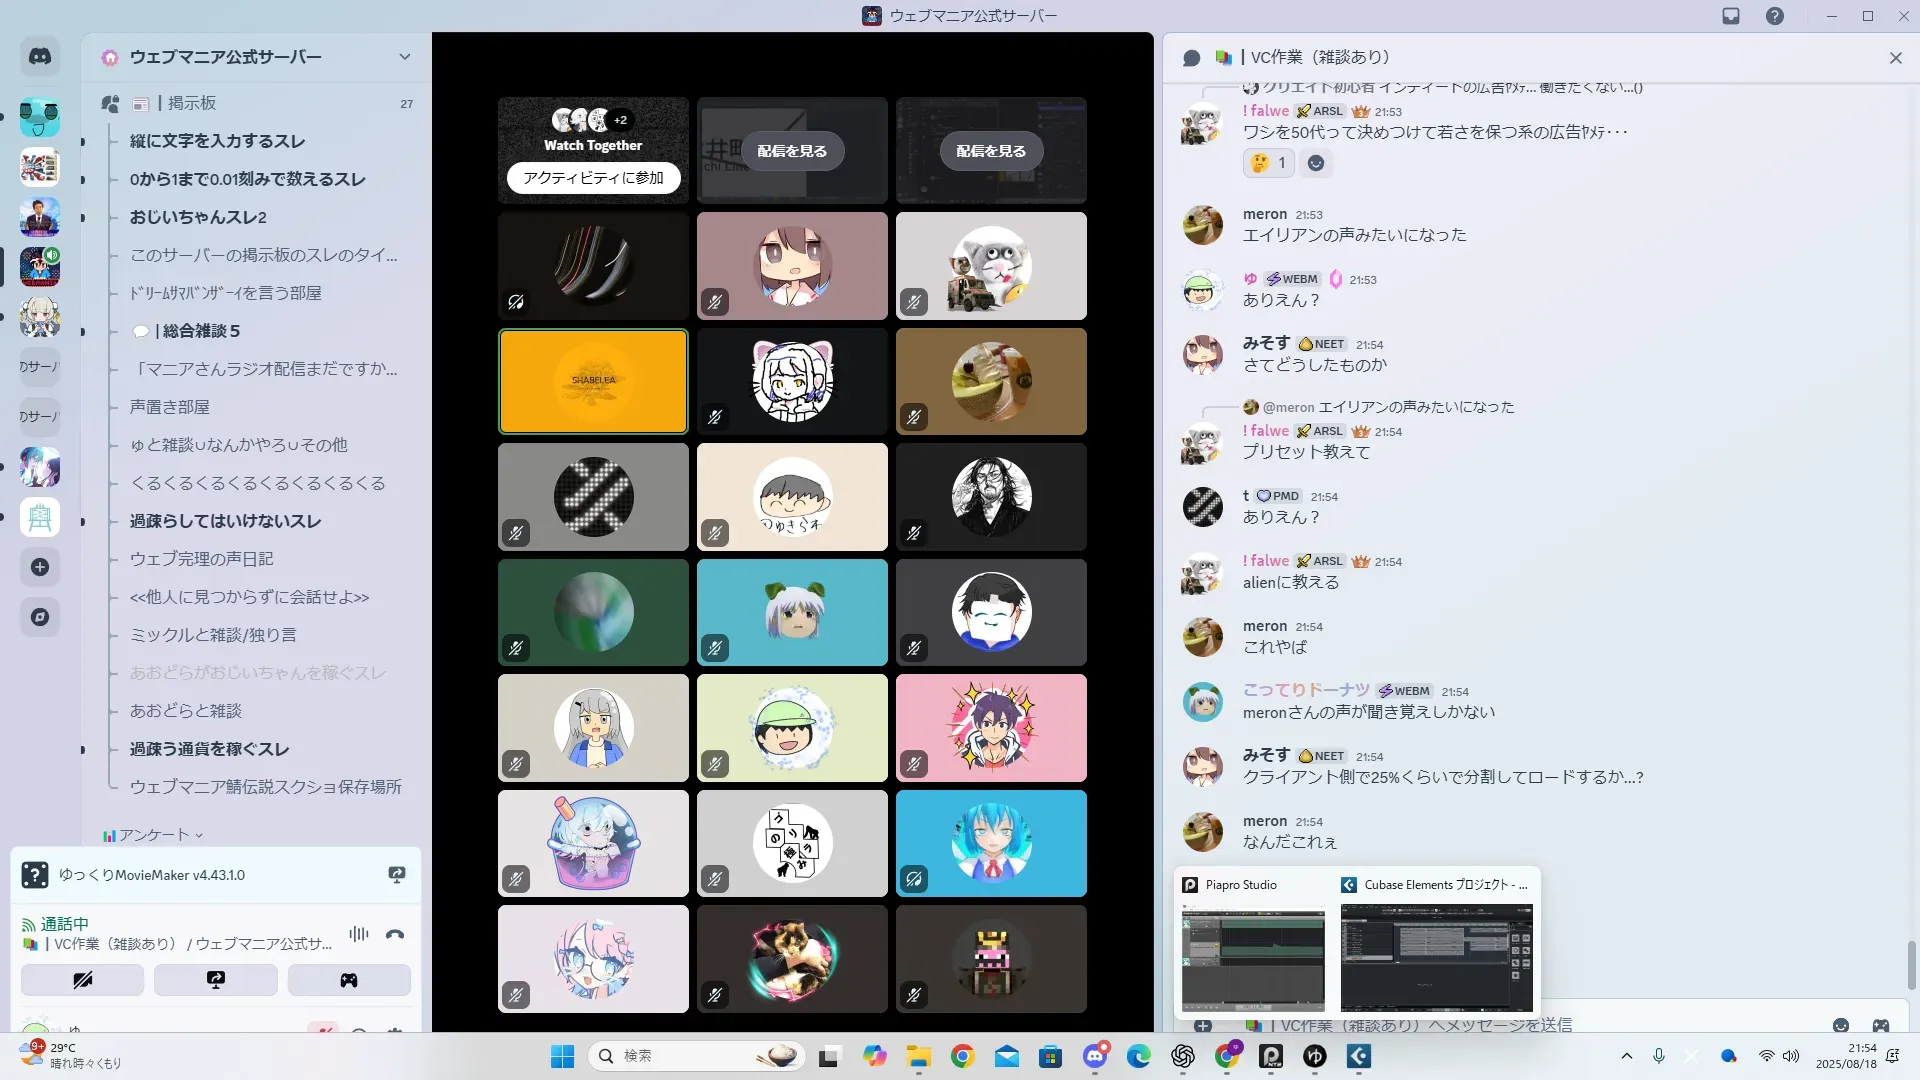Click Cubase Elements taskbar preview thumbnail
The image size is (1920, 1080).
click(1436, 957)
